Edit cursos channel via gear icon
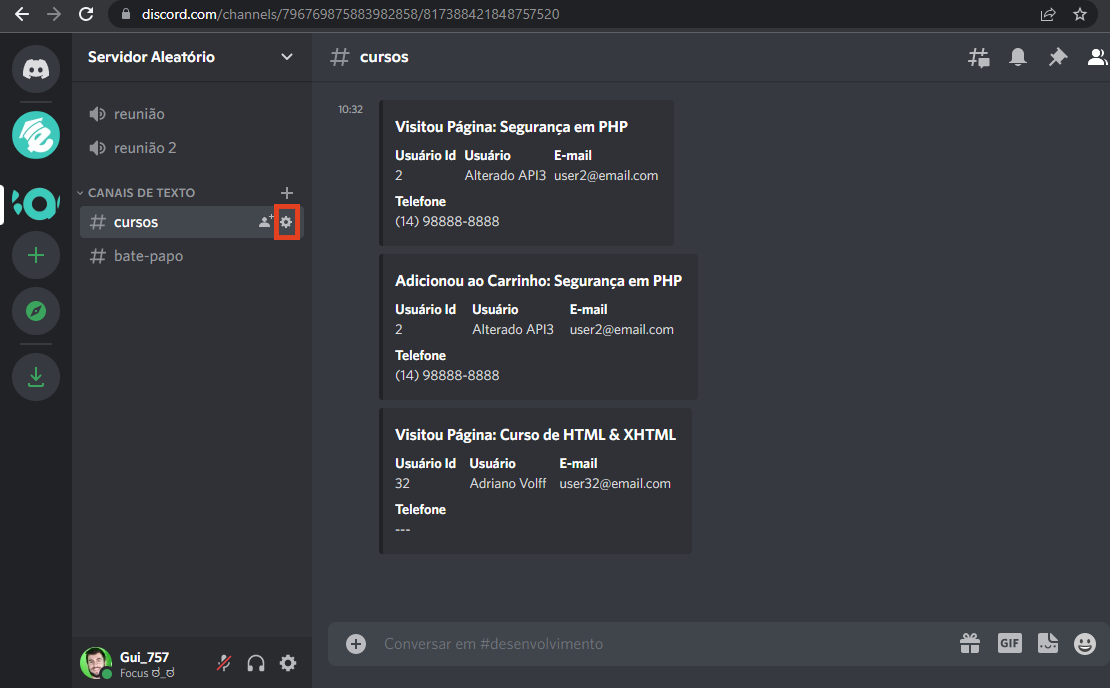 286,222
